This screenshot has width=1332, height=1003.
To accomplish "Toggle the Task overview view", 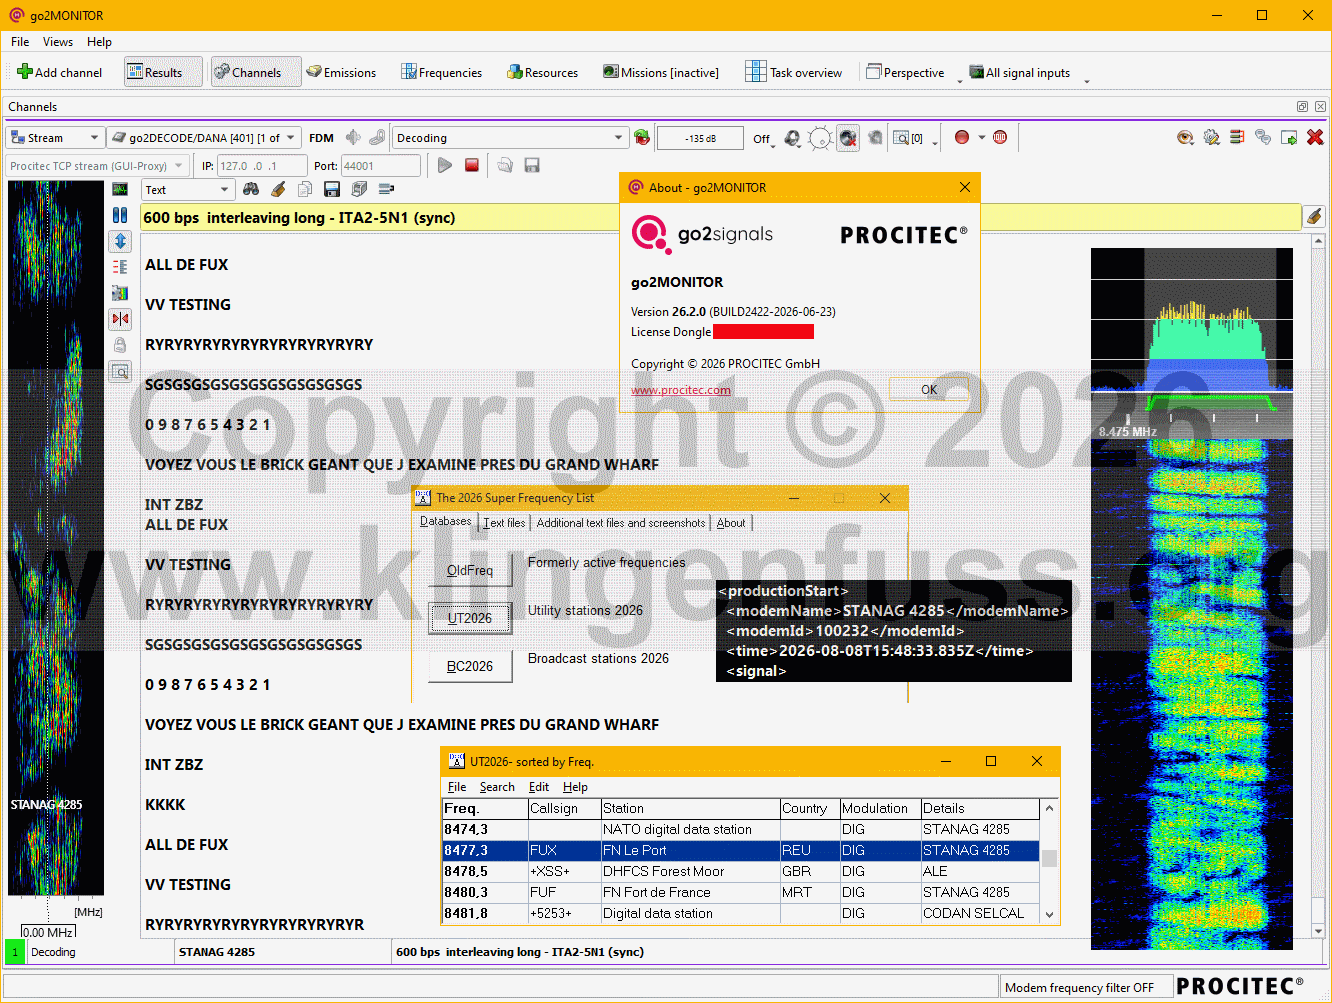I will click(x=794, y=72).
